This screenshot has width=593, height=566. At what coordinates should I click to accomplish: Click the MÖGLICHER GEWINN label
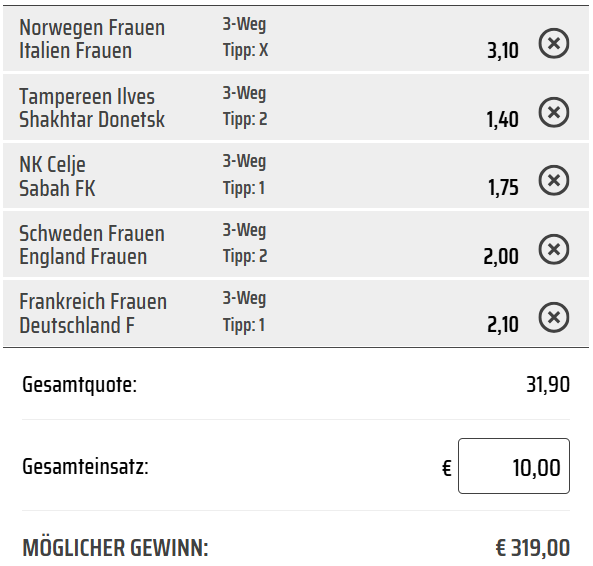pyautogui.click(x=115, y=547)
